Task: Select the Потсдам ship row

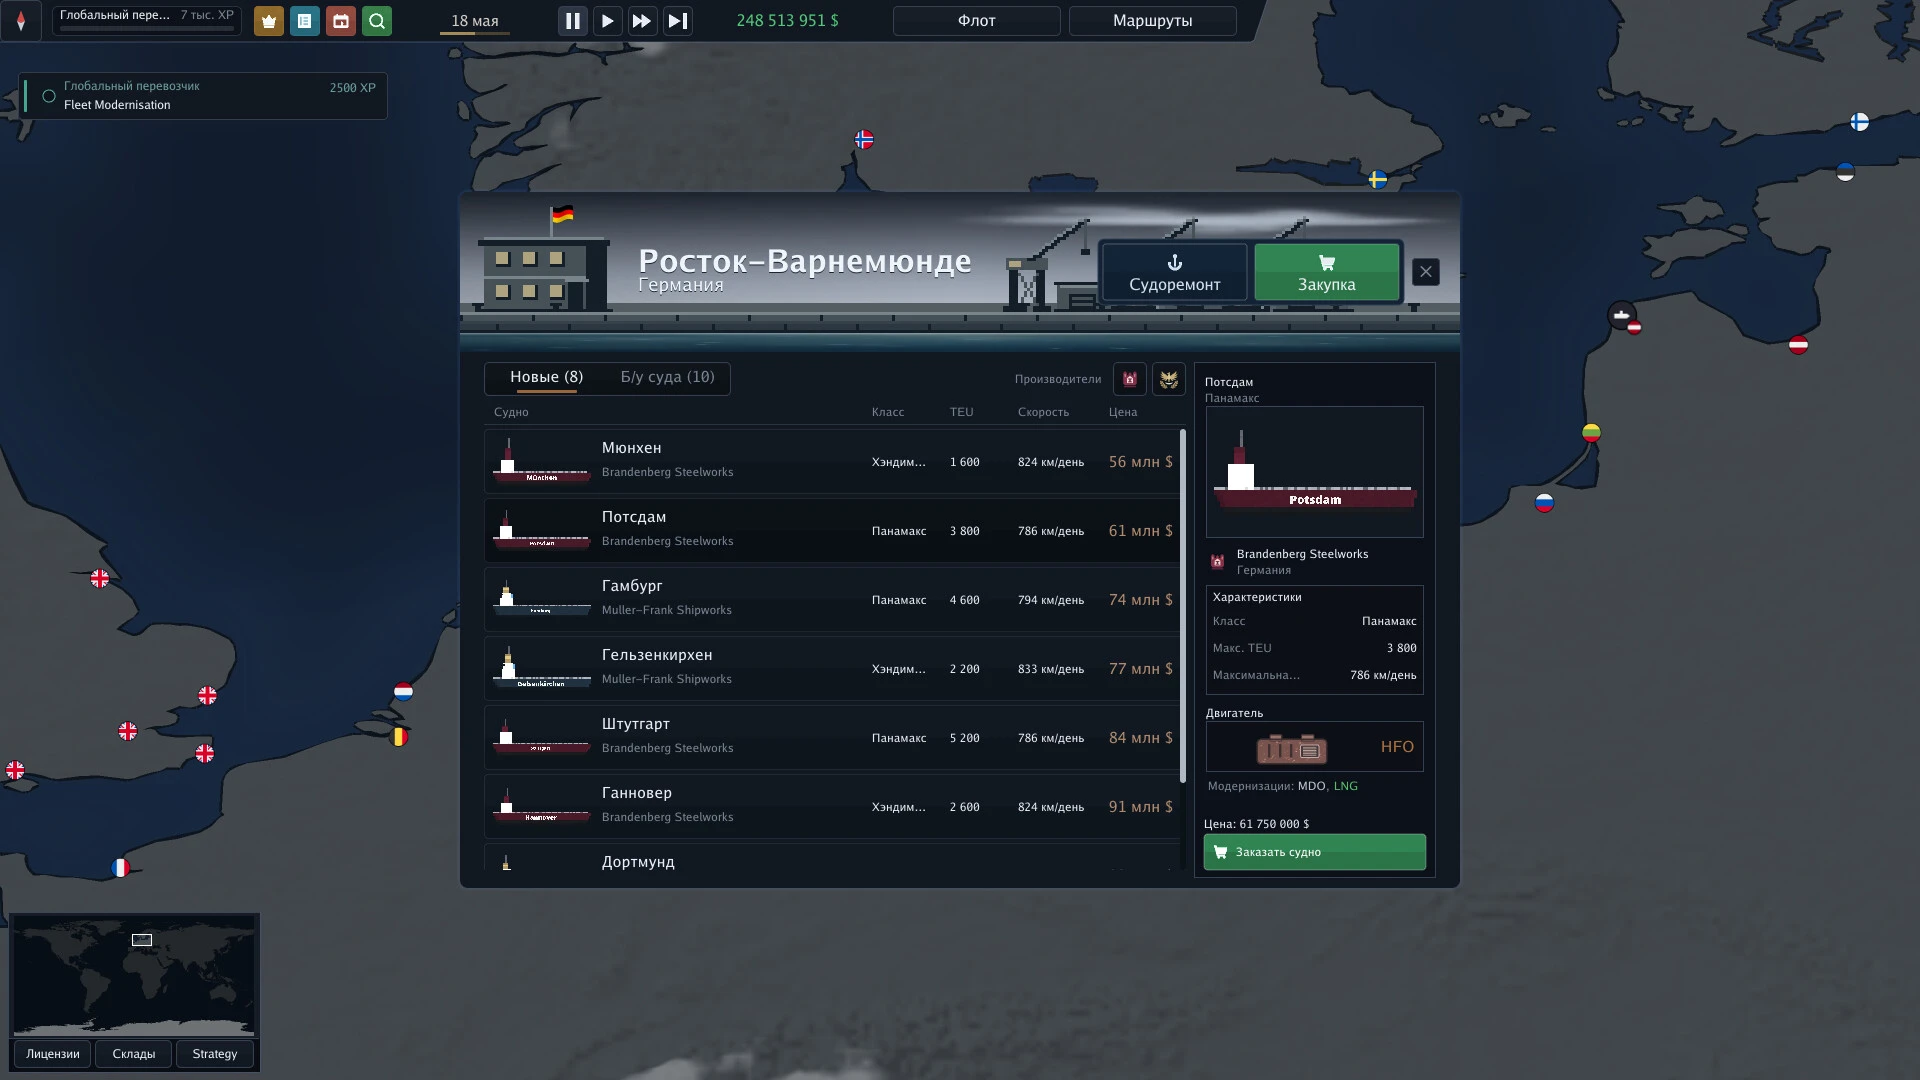Action: (832, 531)
